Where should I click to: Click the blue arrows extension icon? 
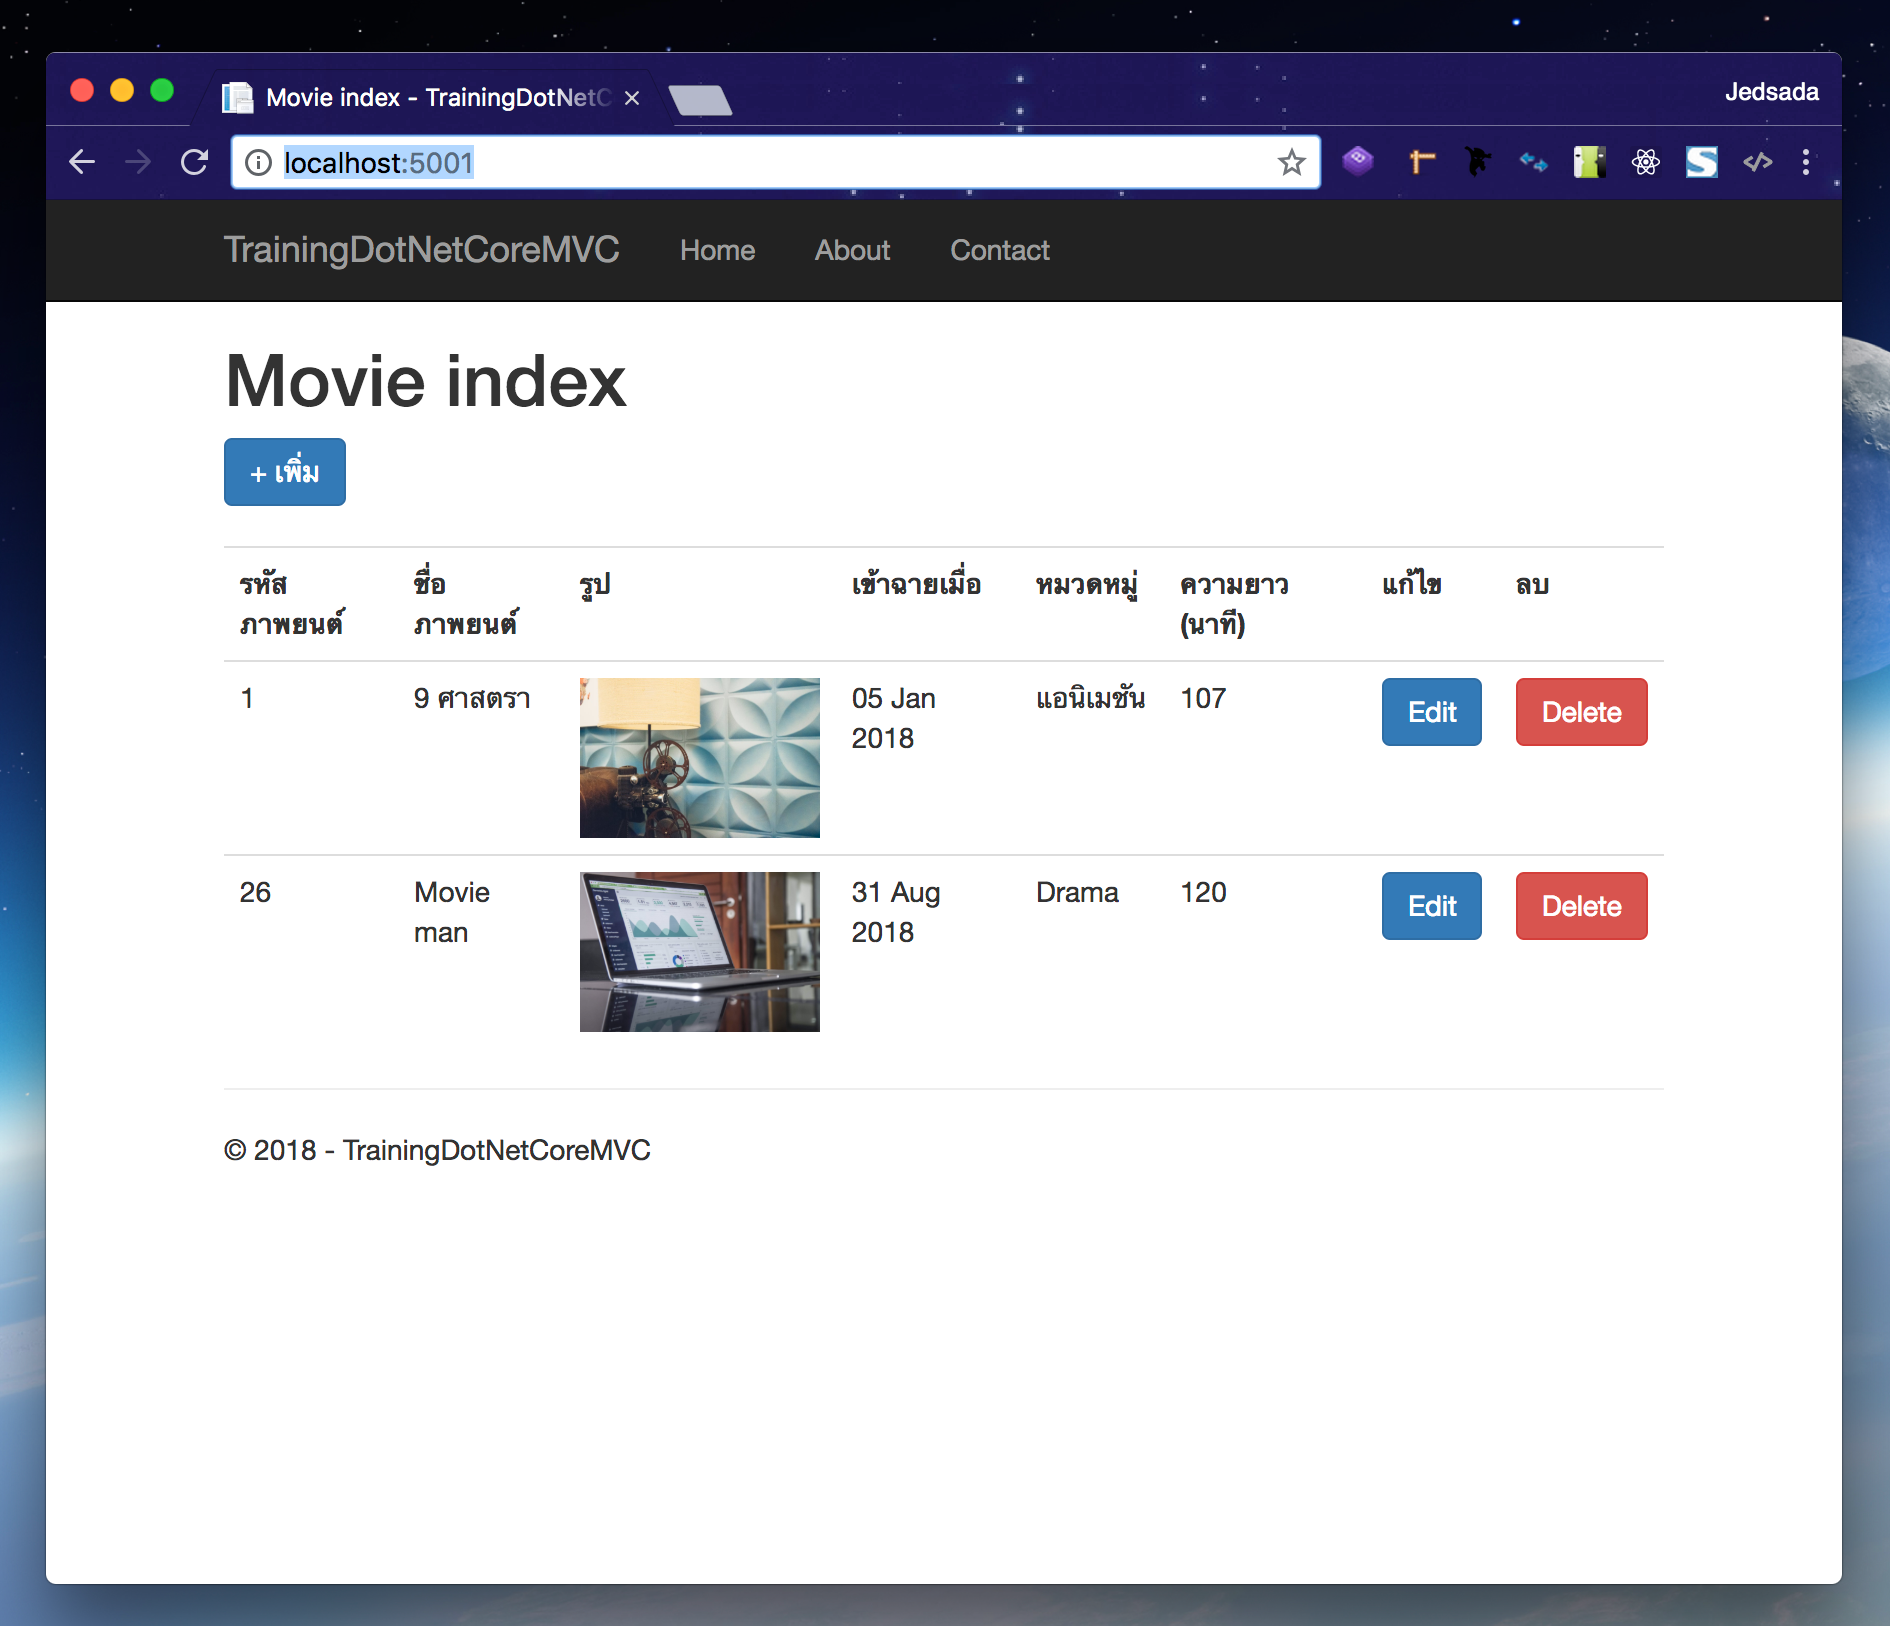(x=1534, y=162)
